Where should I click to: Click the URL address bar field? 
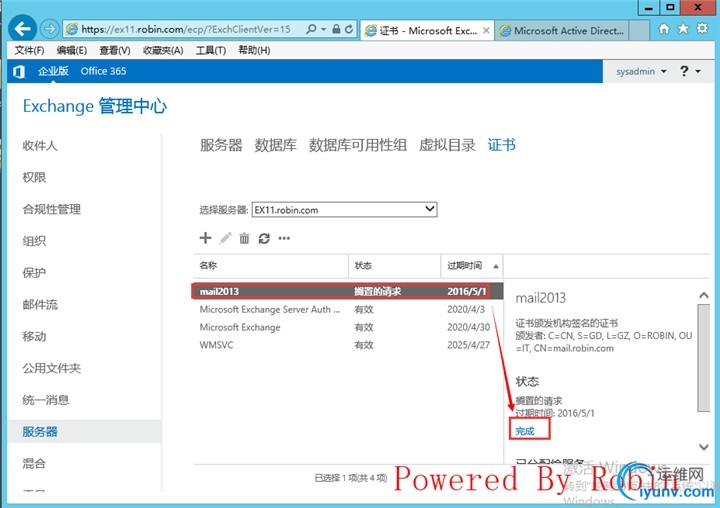(186, 29)
